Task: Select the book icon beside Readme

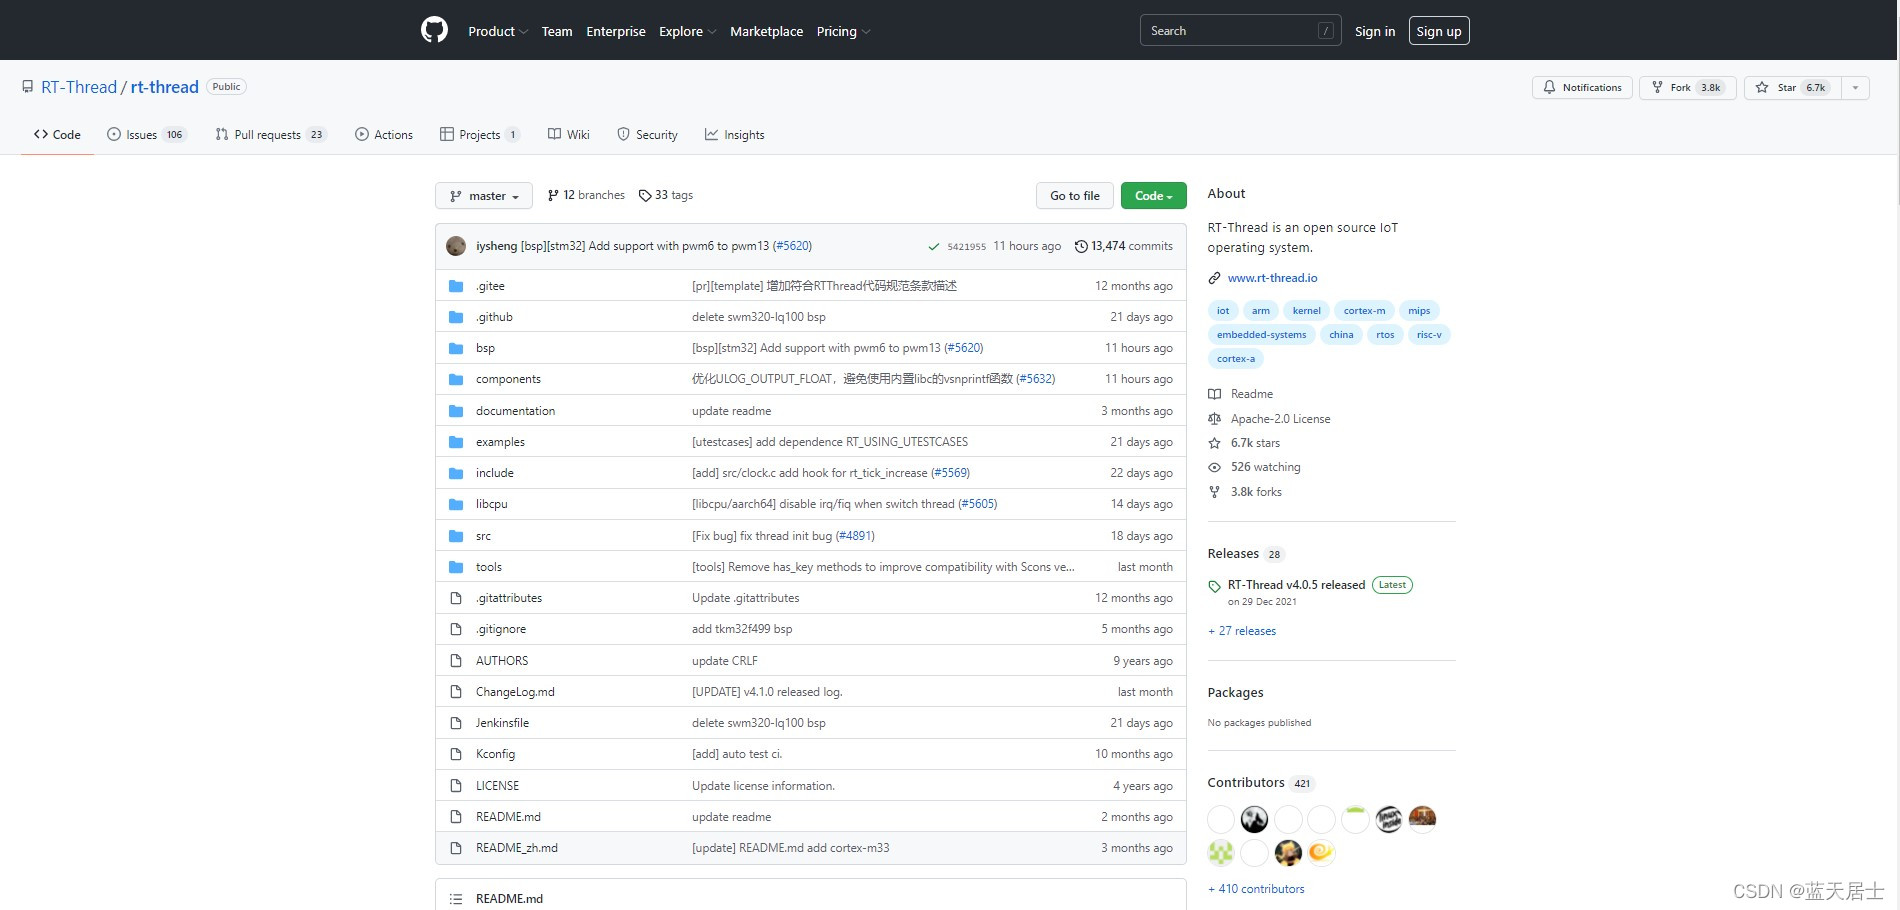Action: click(x=1214, y=394)
